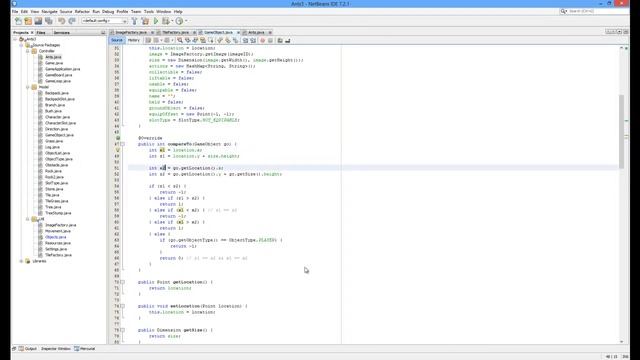640x360 pixels.
Task: Open the Navigate menu
Action: [x=49, y=12]
